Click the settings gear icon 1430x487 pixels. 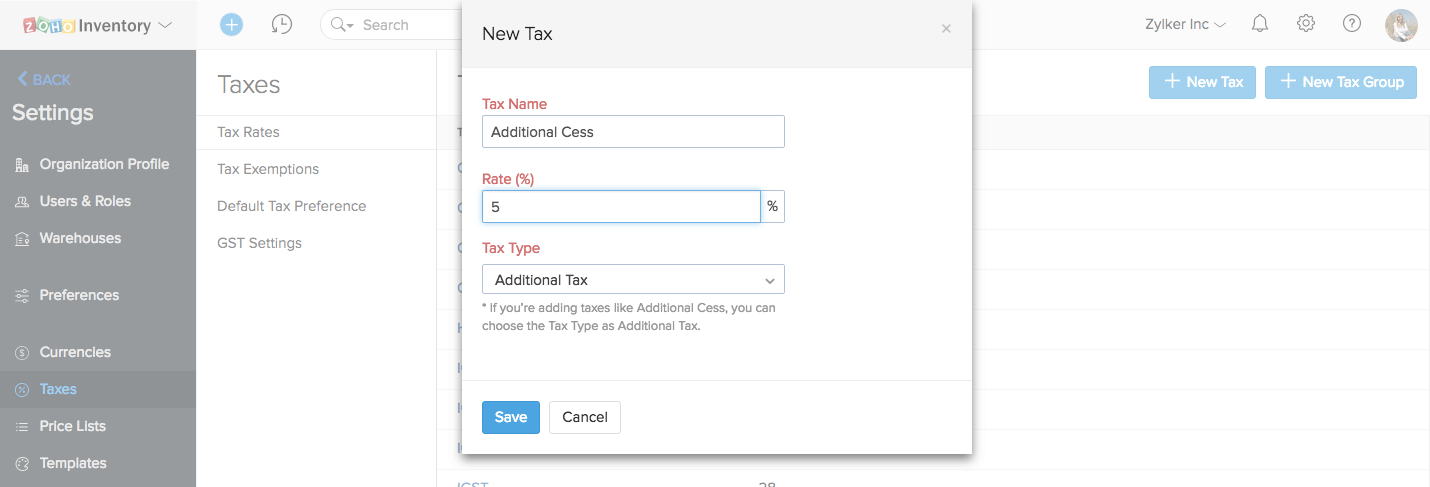click(1306, 24)
